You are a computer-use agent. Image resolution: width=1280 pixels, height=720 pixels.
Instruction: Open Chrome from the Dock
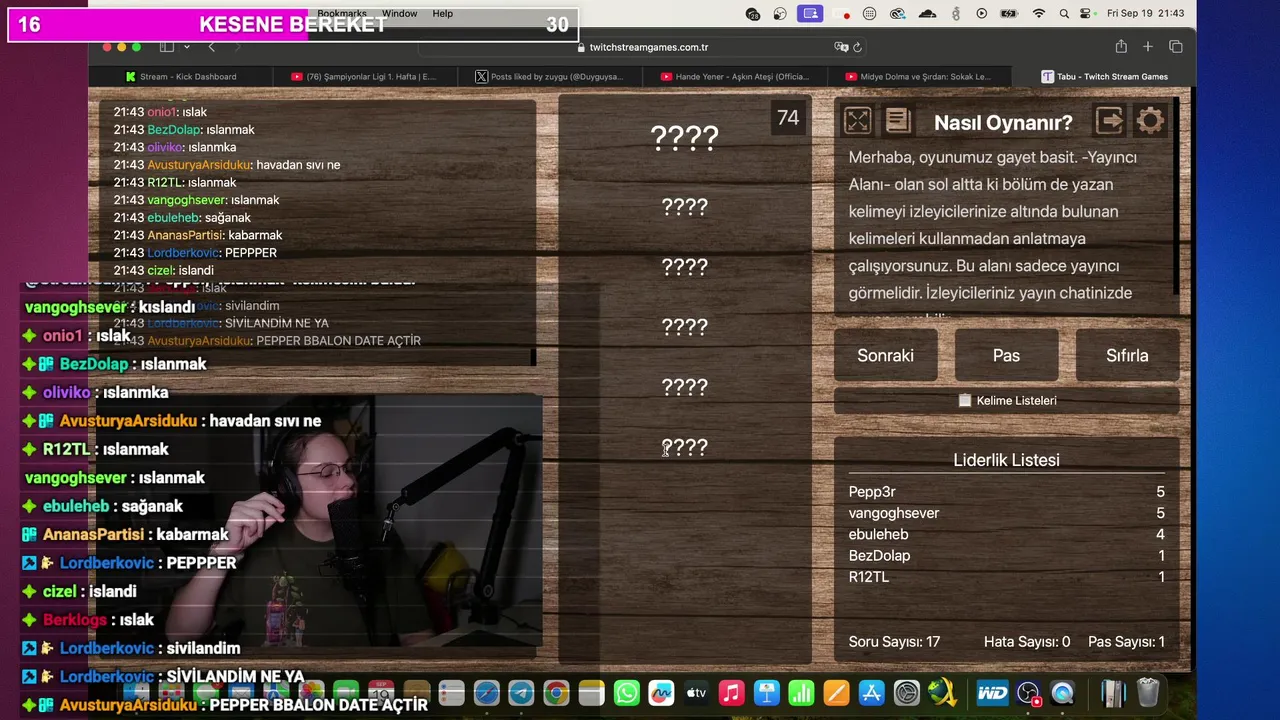(557, 692)
